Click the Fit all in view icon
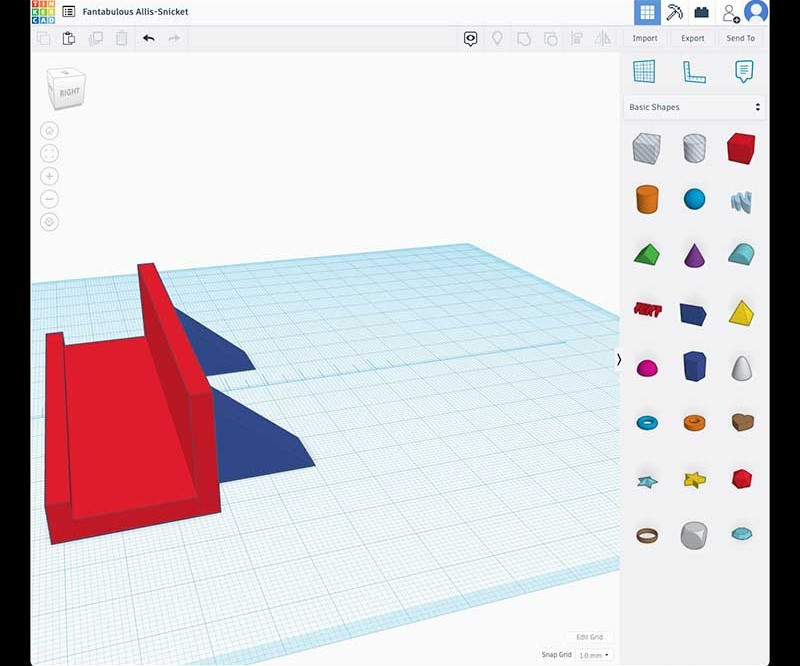Screen dimensions: 800x666 tap(50, 153)
